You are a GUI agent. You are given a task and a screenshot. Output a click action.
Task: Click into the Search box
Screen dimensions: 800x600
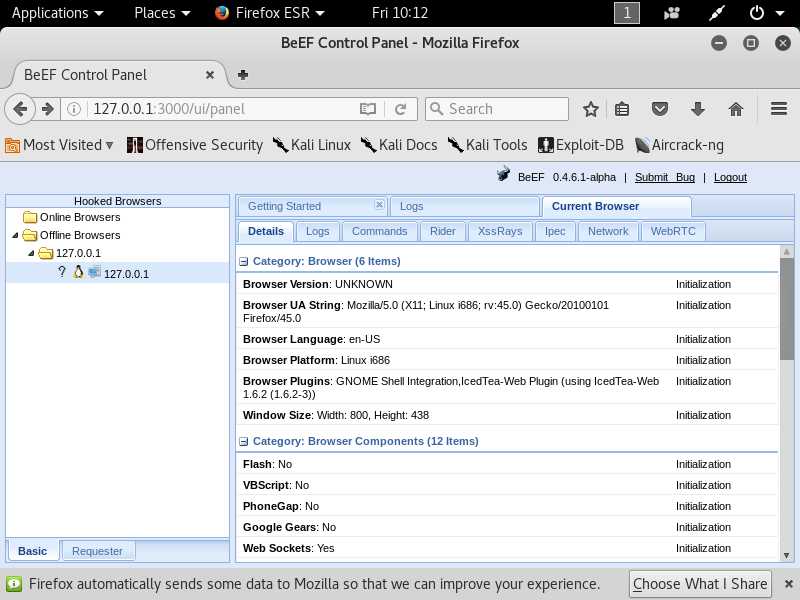tap(497, 109)
